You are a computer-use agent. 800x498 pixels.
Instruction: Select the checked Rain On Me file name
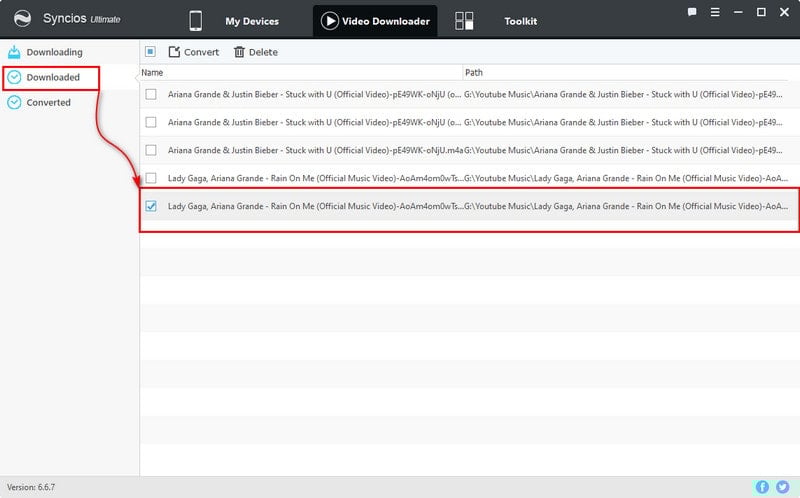pos(315,206)
